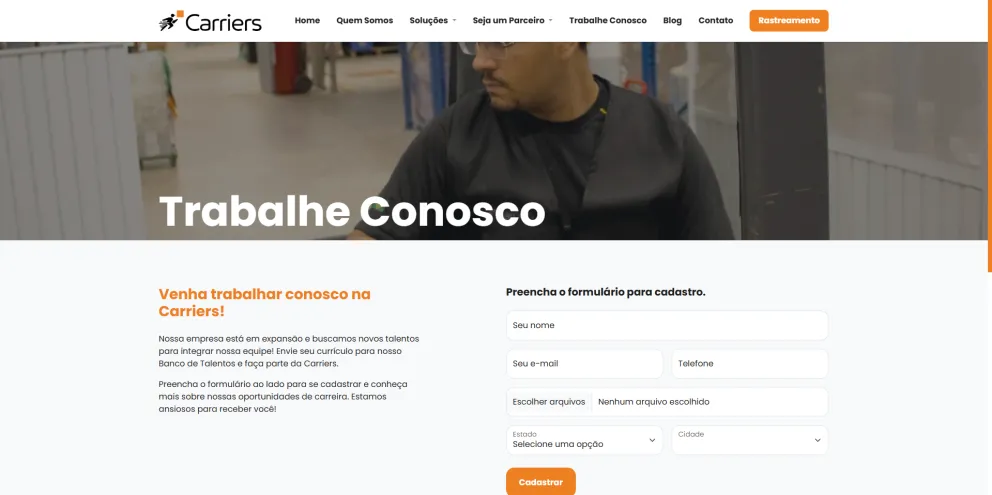The height and width of the screenshot is (495, 992).
Task: Navigate to the Contato page
Action: click(716, 20)
